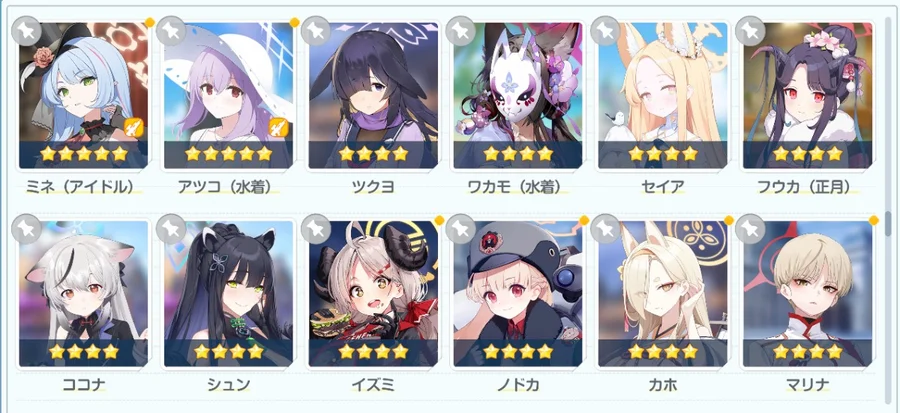Click orange weapon badge on アツコ（水着）
This screenshot has height=413, width=900.
[278, 127]
